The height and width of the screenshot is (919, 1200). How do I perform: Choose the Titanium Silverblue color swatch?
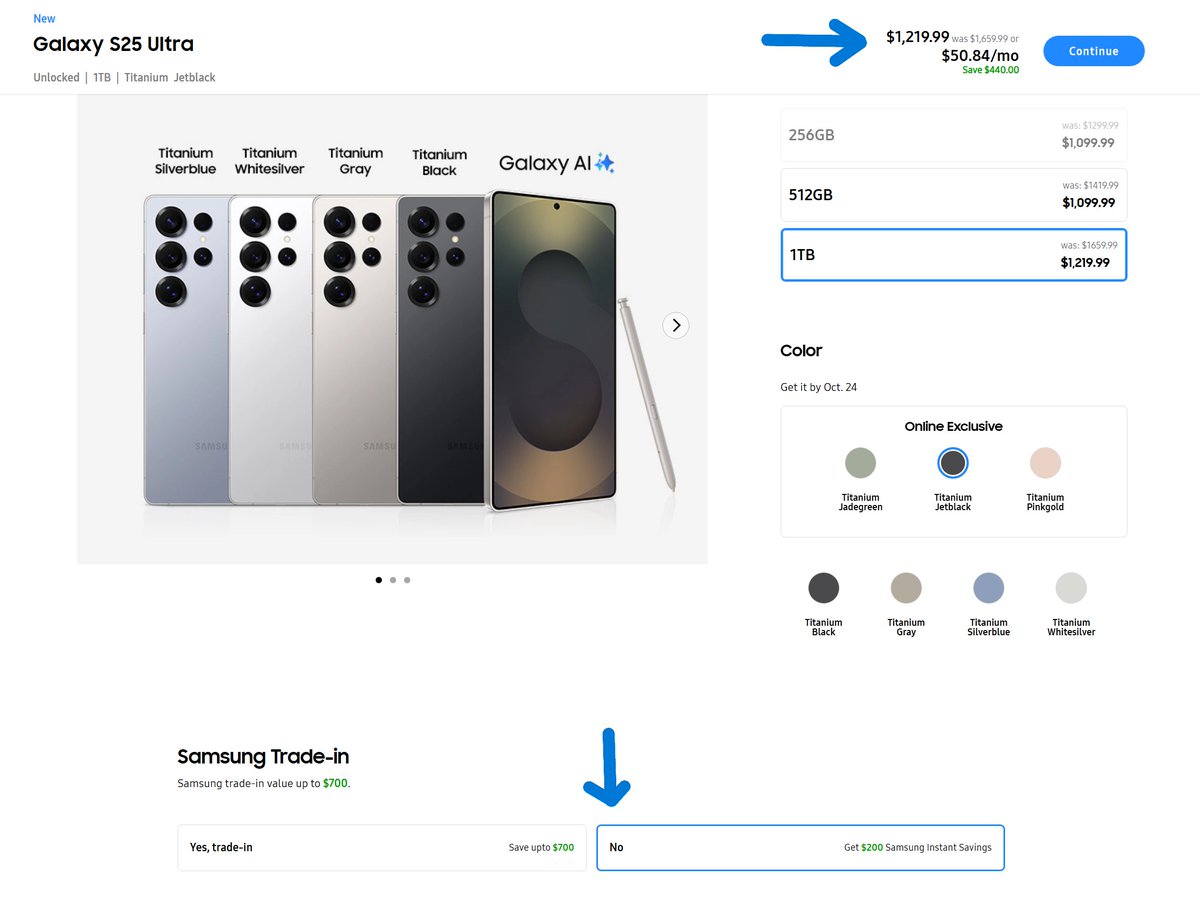pos(988,588)
